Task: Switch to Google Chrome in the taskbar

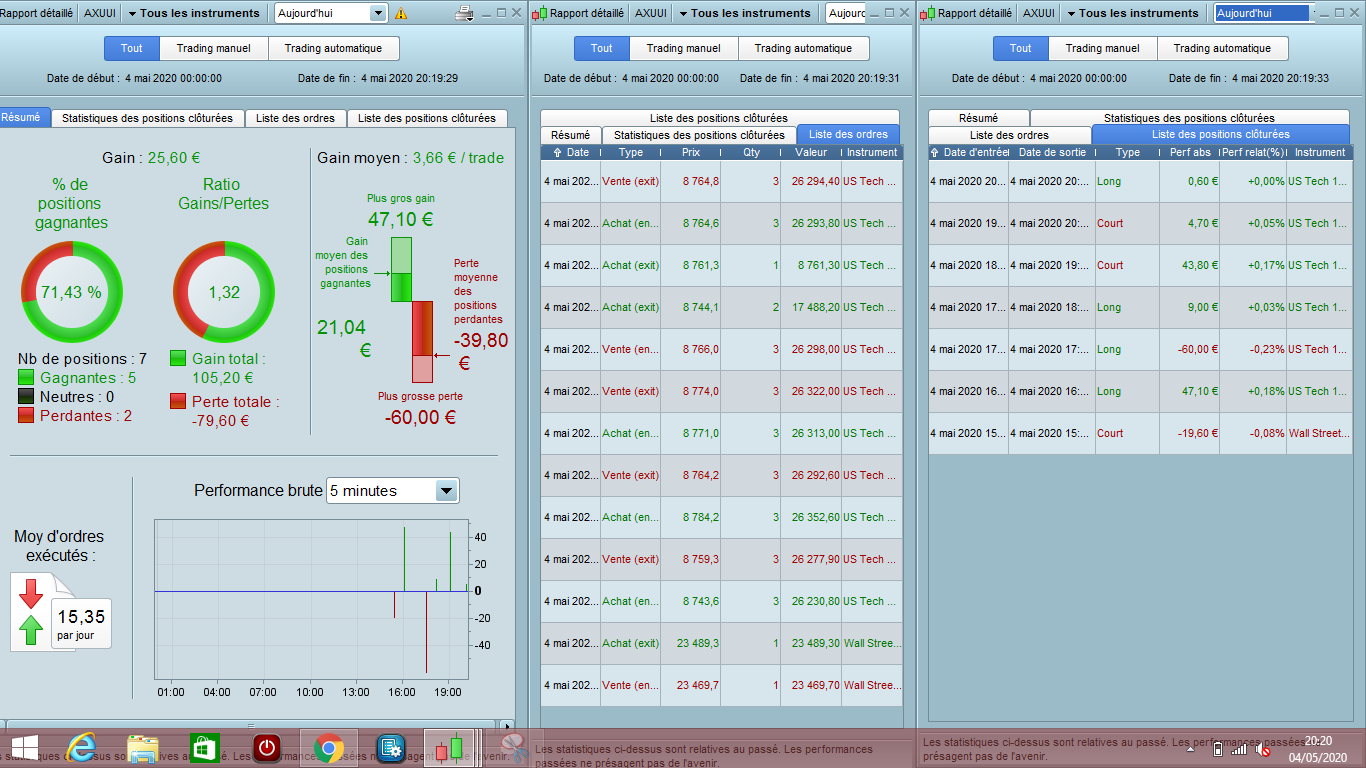Action: (x=328, y=748)
